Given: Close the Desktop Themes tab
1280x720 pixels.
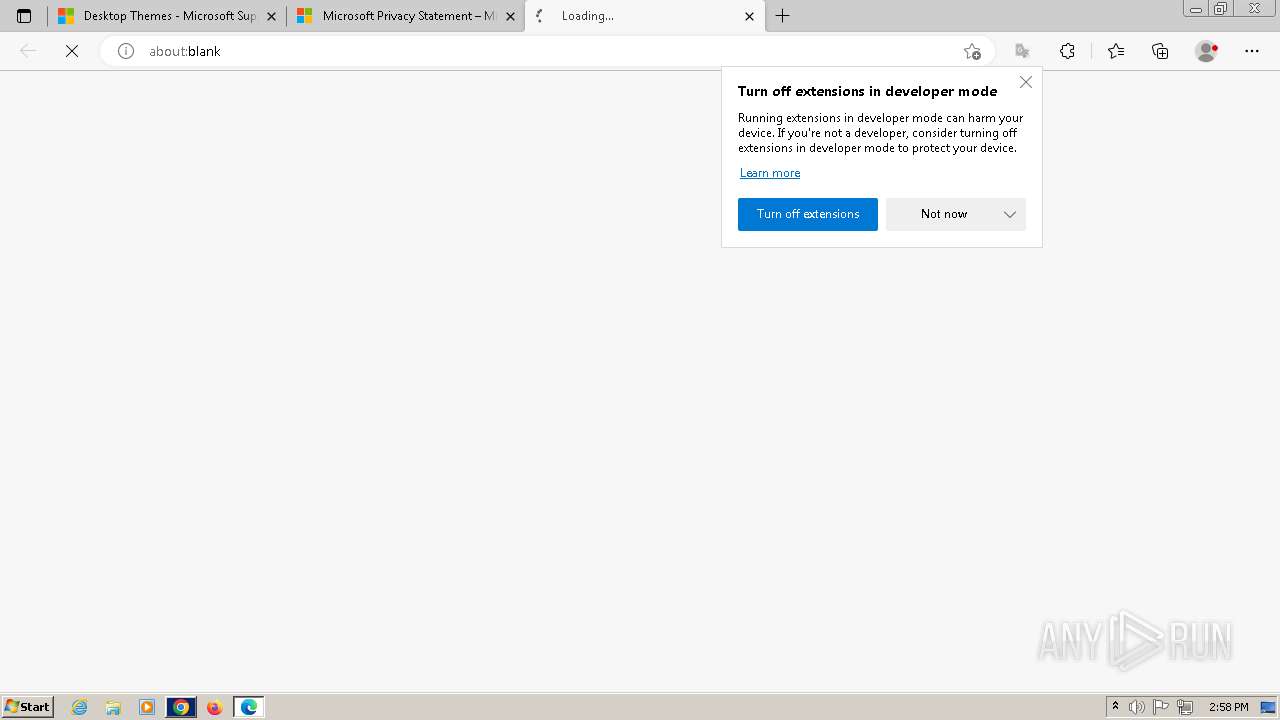Looking at the screenshot, I should [x=271, y=16].
